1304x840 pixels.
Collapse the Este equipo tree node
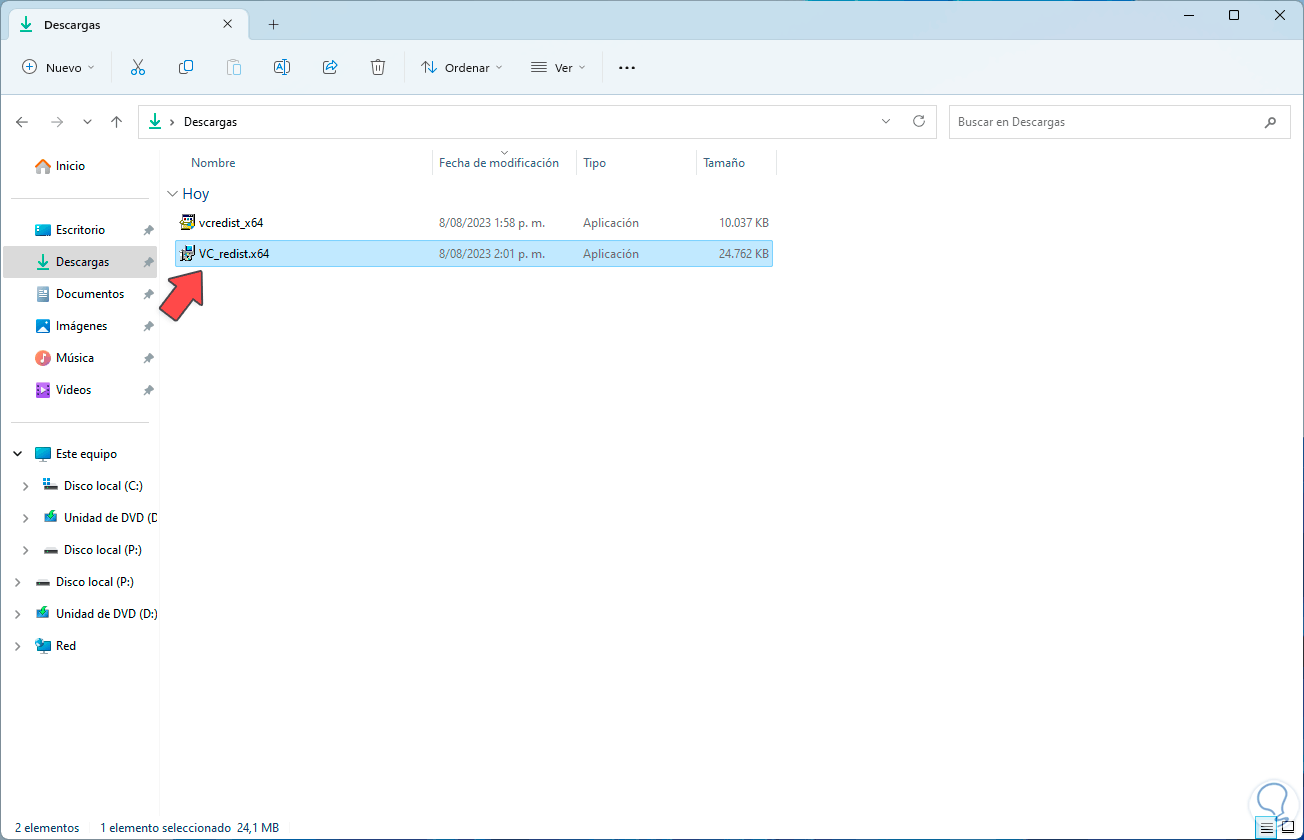tap(18, 454)
